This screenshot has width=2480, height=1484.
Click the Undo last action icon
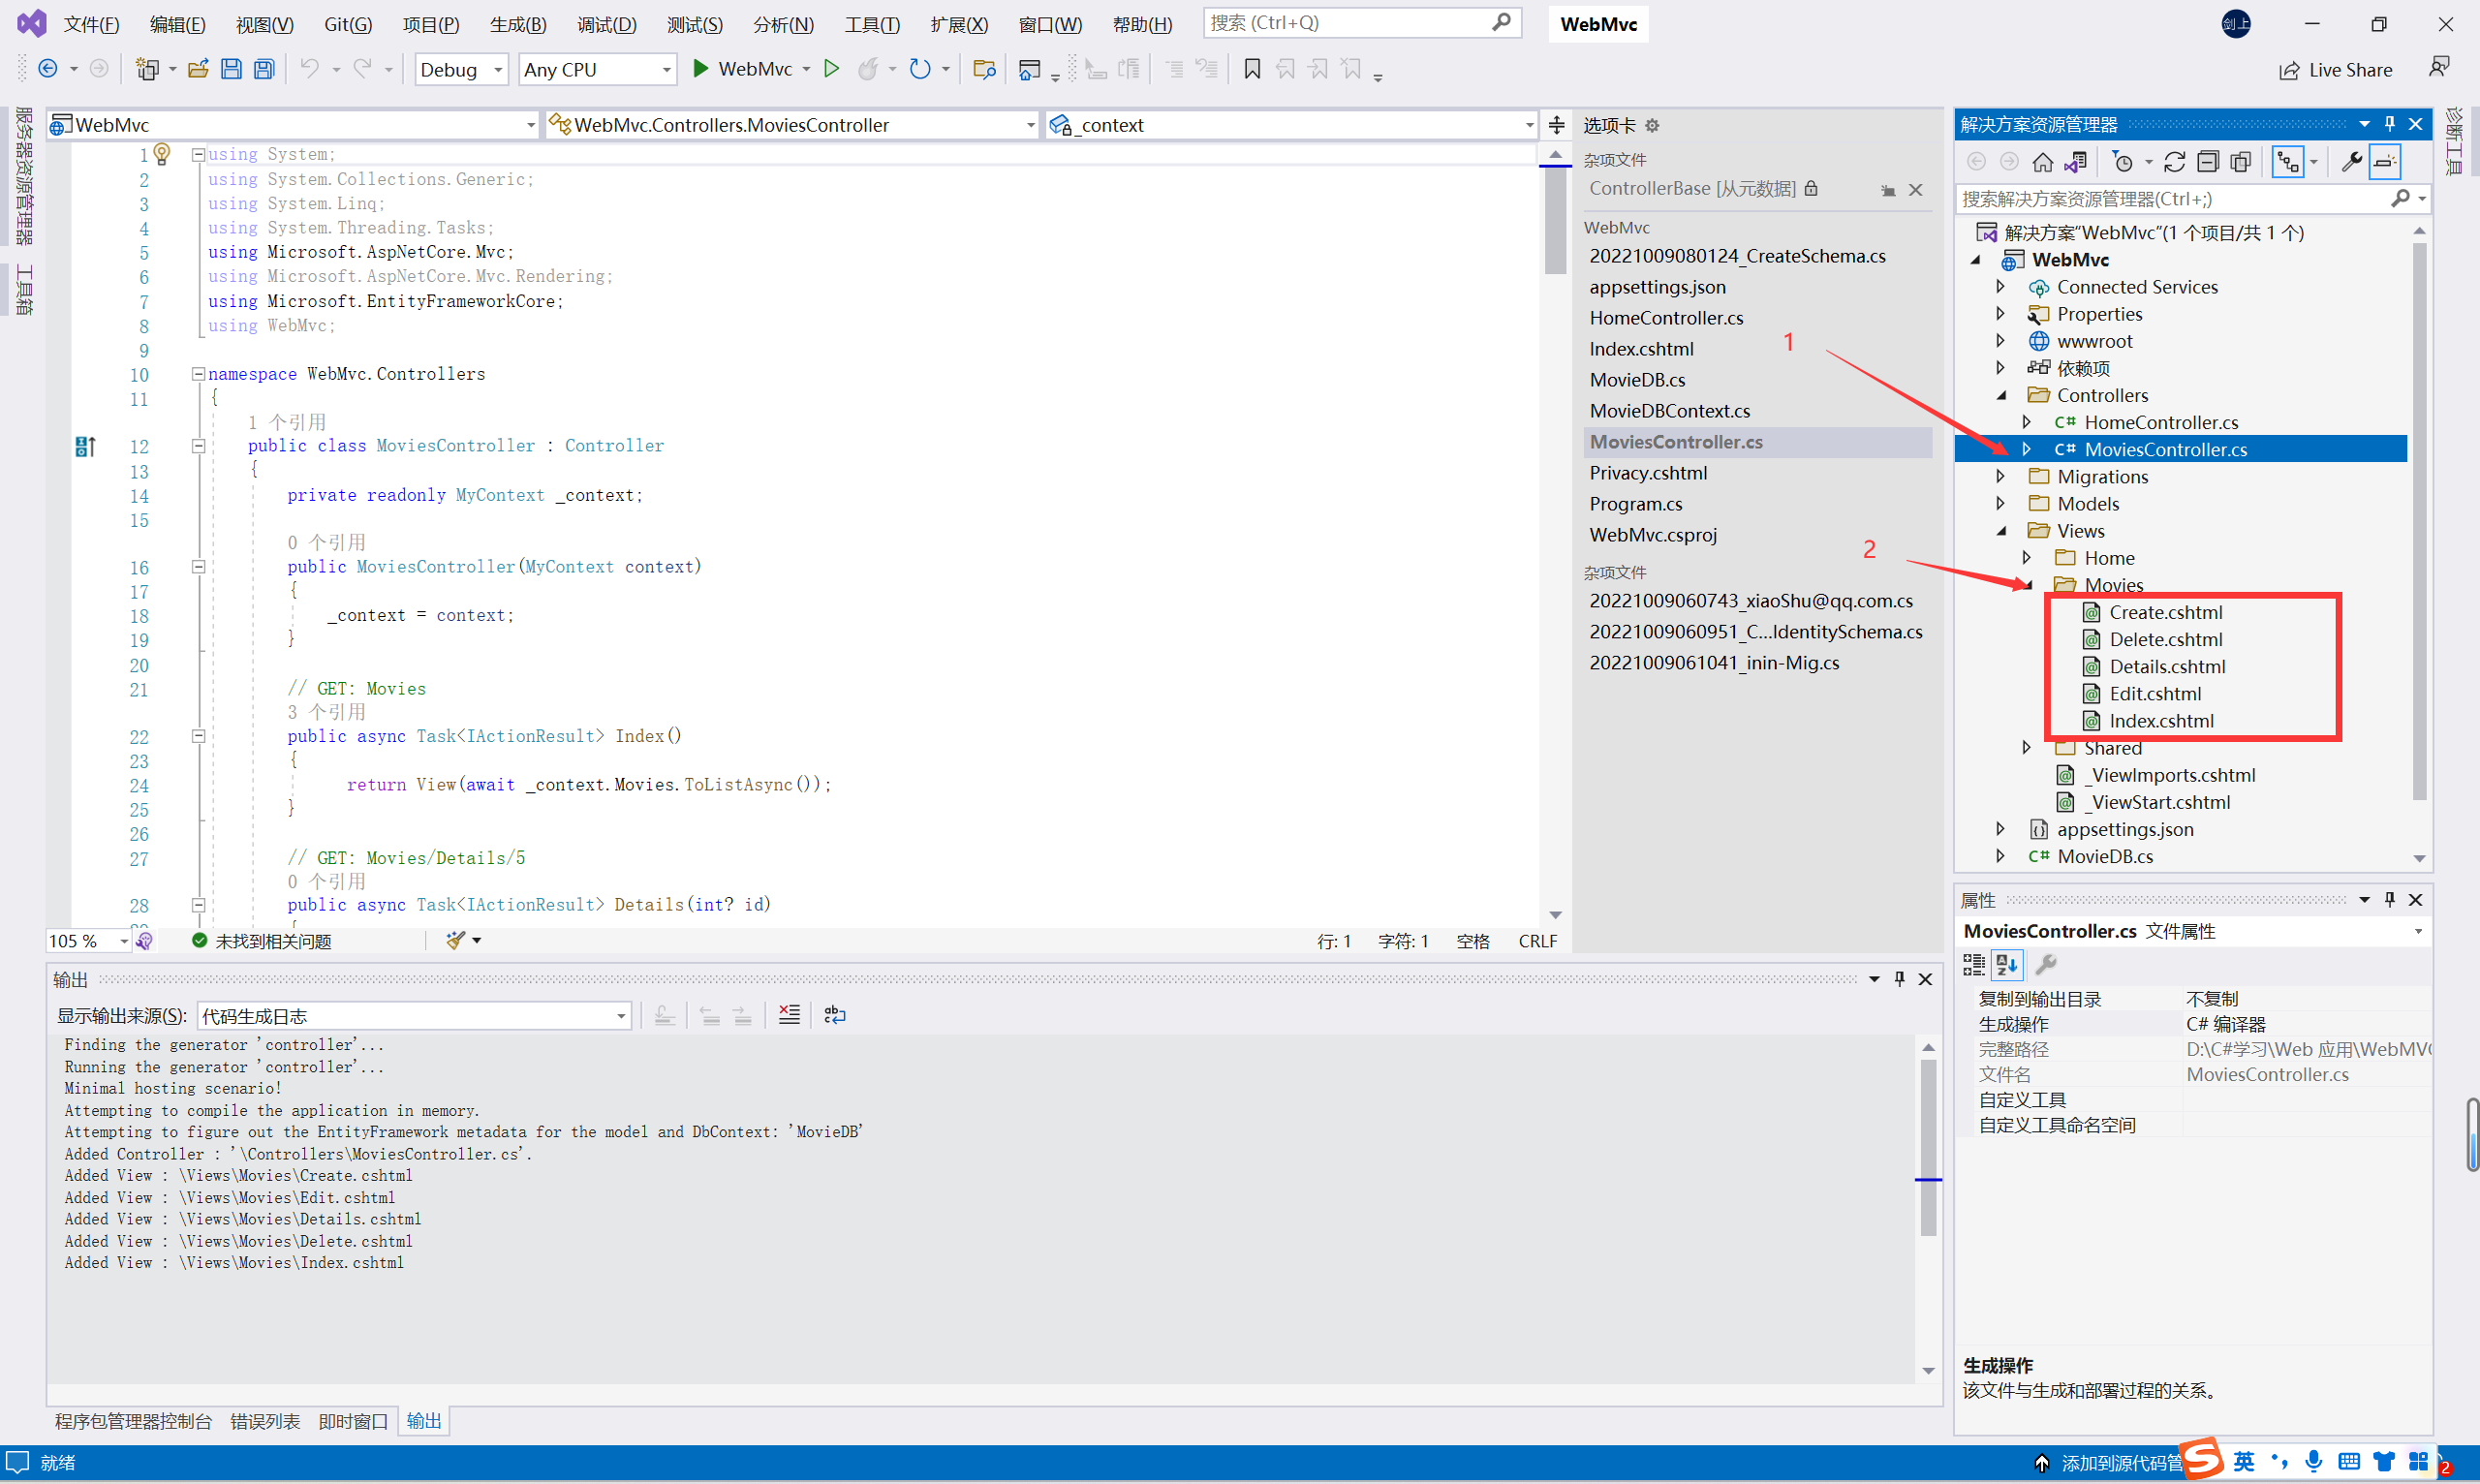pos(309,69)
